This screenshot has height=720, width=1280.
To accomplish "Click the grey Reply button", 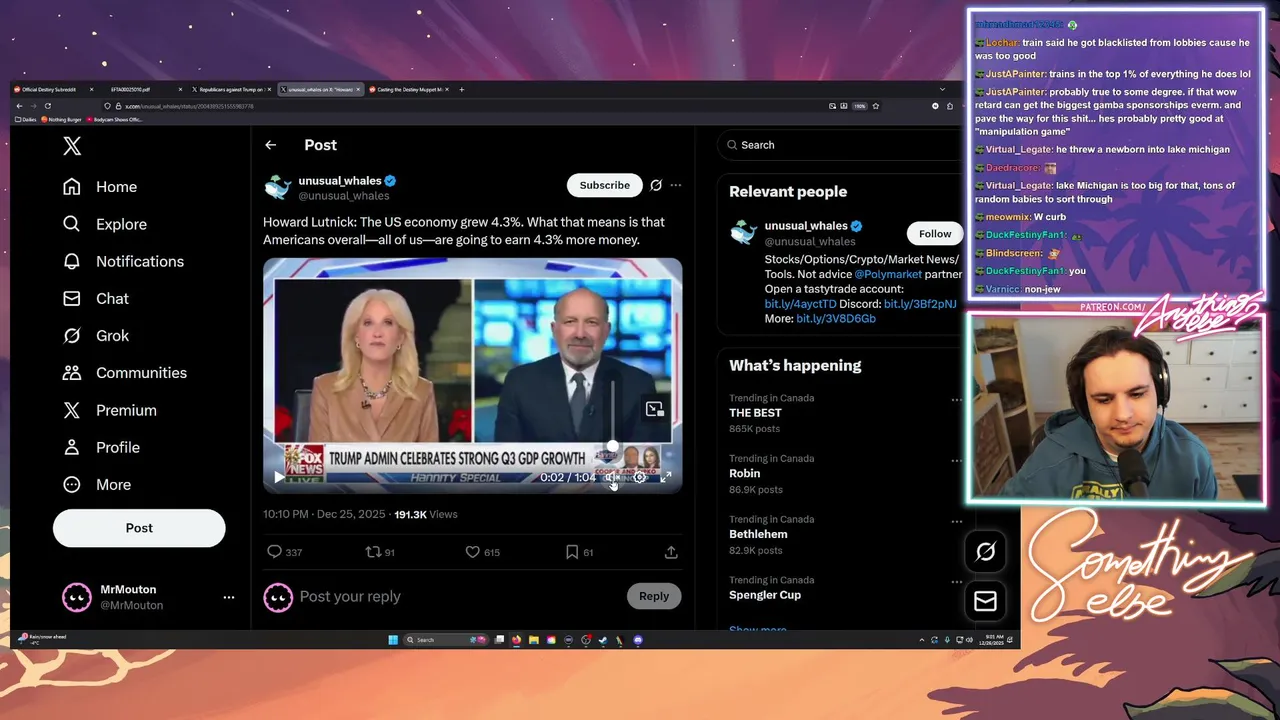I will (x=654, y=596).
